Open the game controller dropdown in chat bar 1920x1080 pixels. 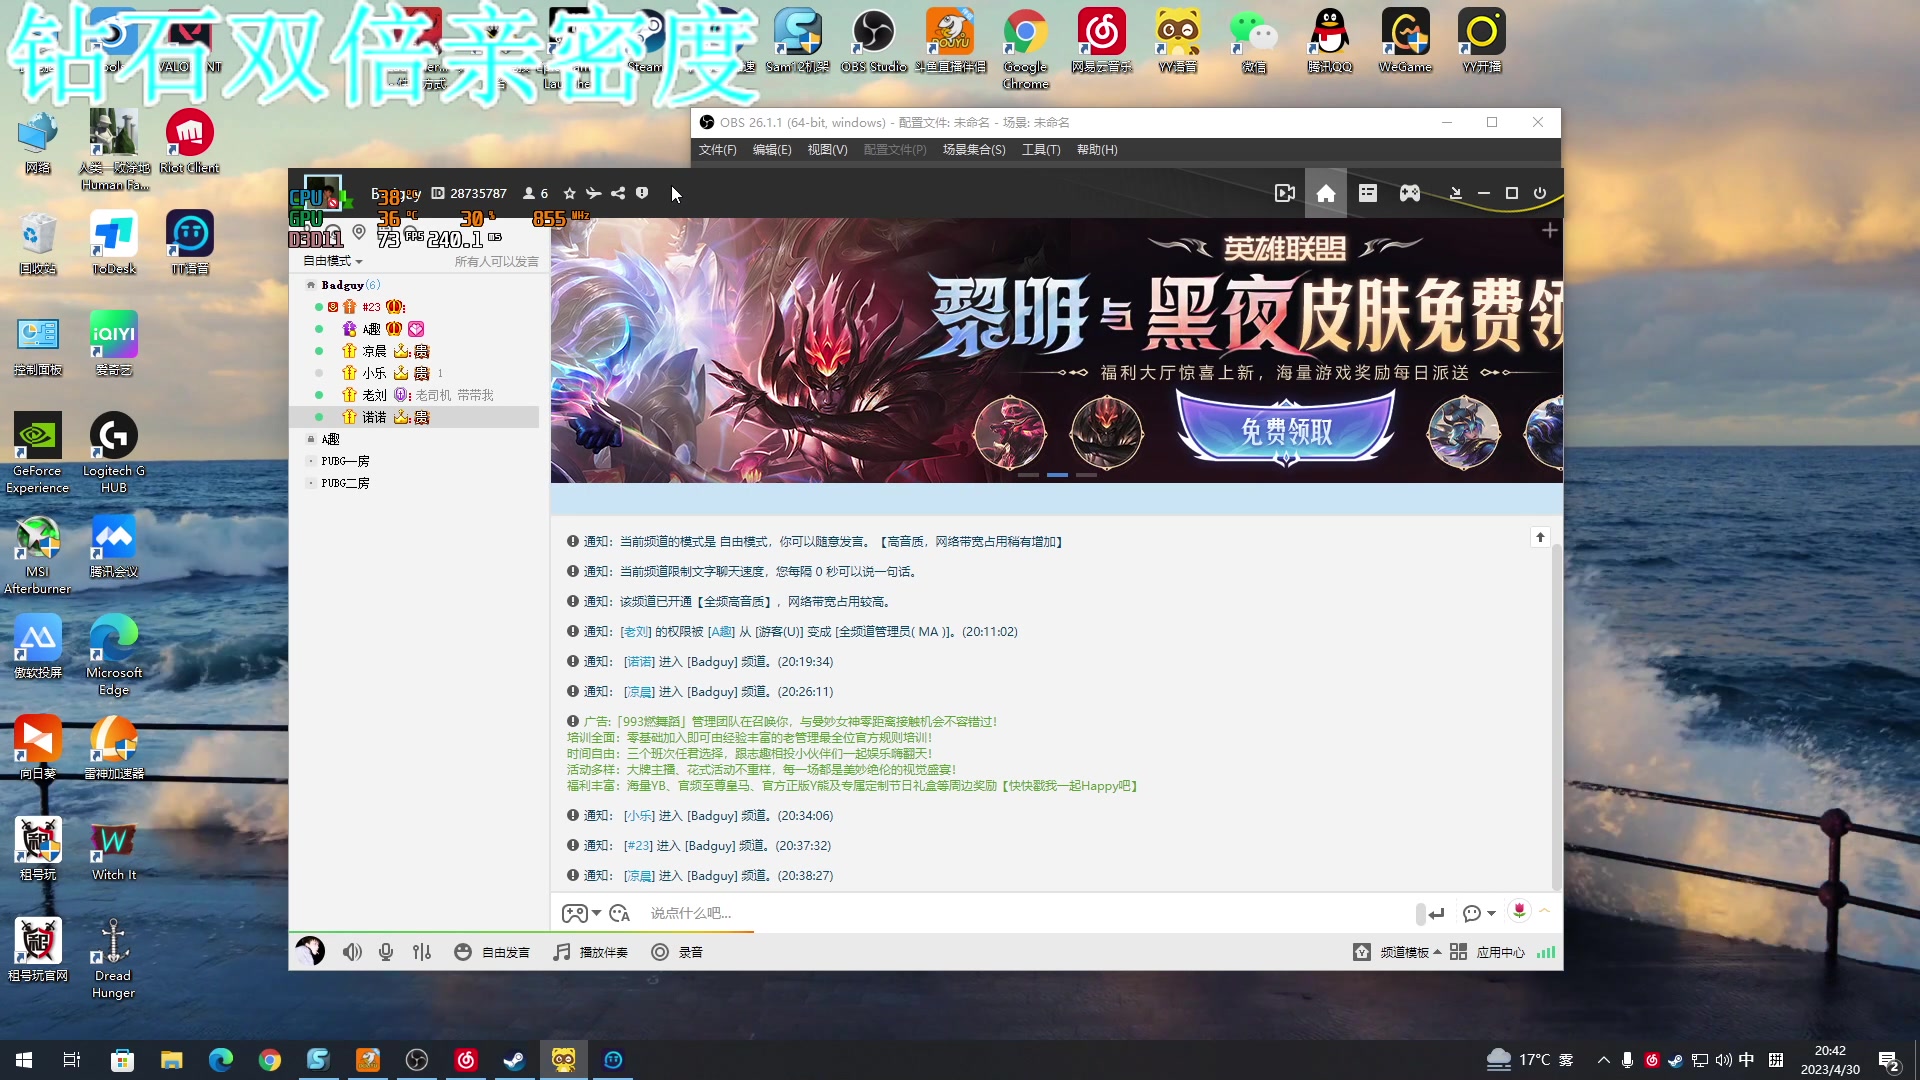(581, 913)
